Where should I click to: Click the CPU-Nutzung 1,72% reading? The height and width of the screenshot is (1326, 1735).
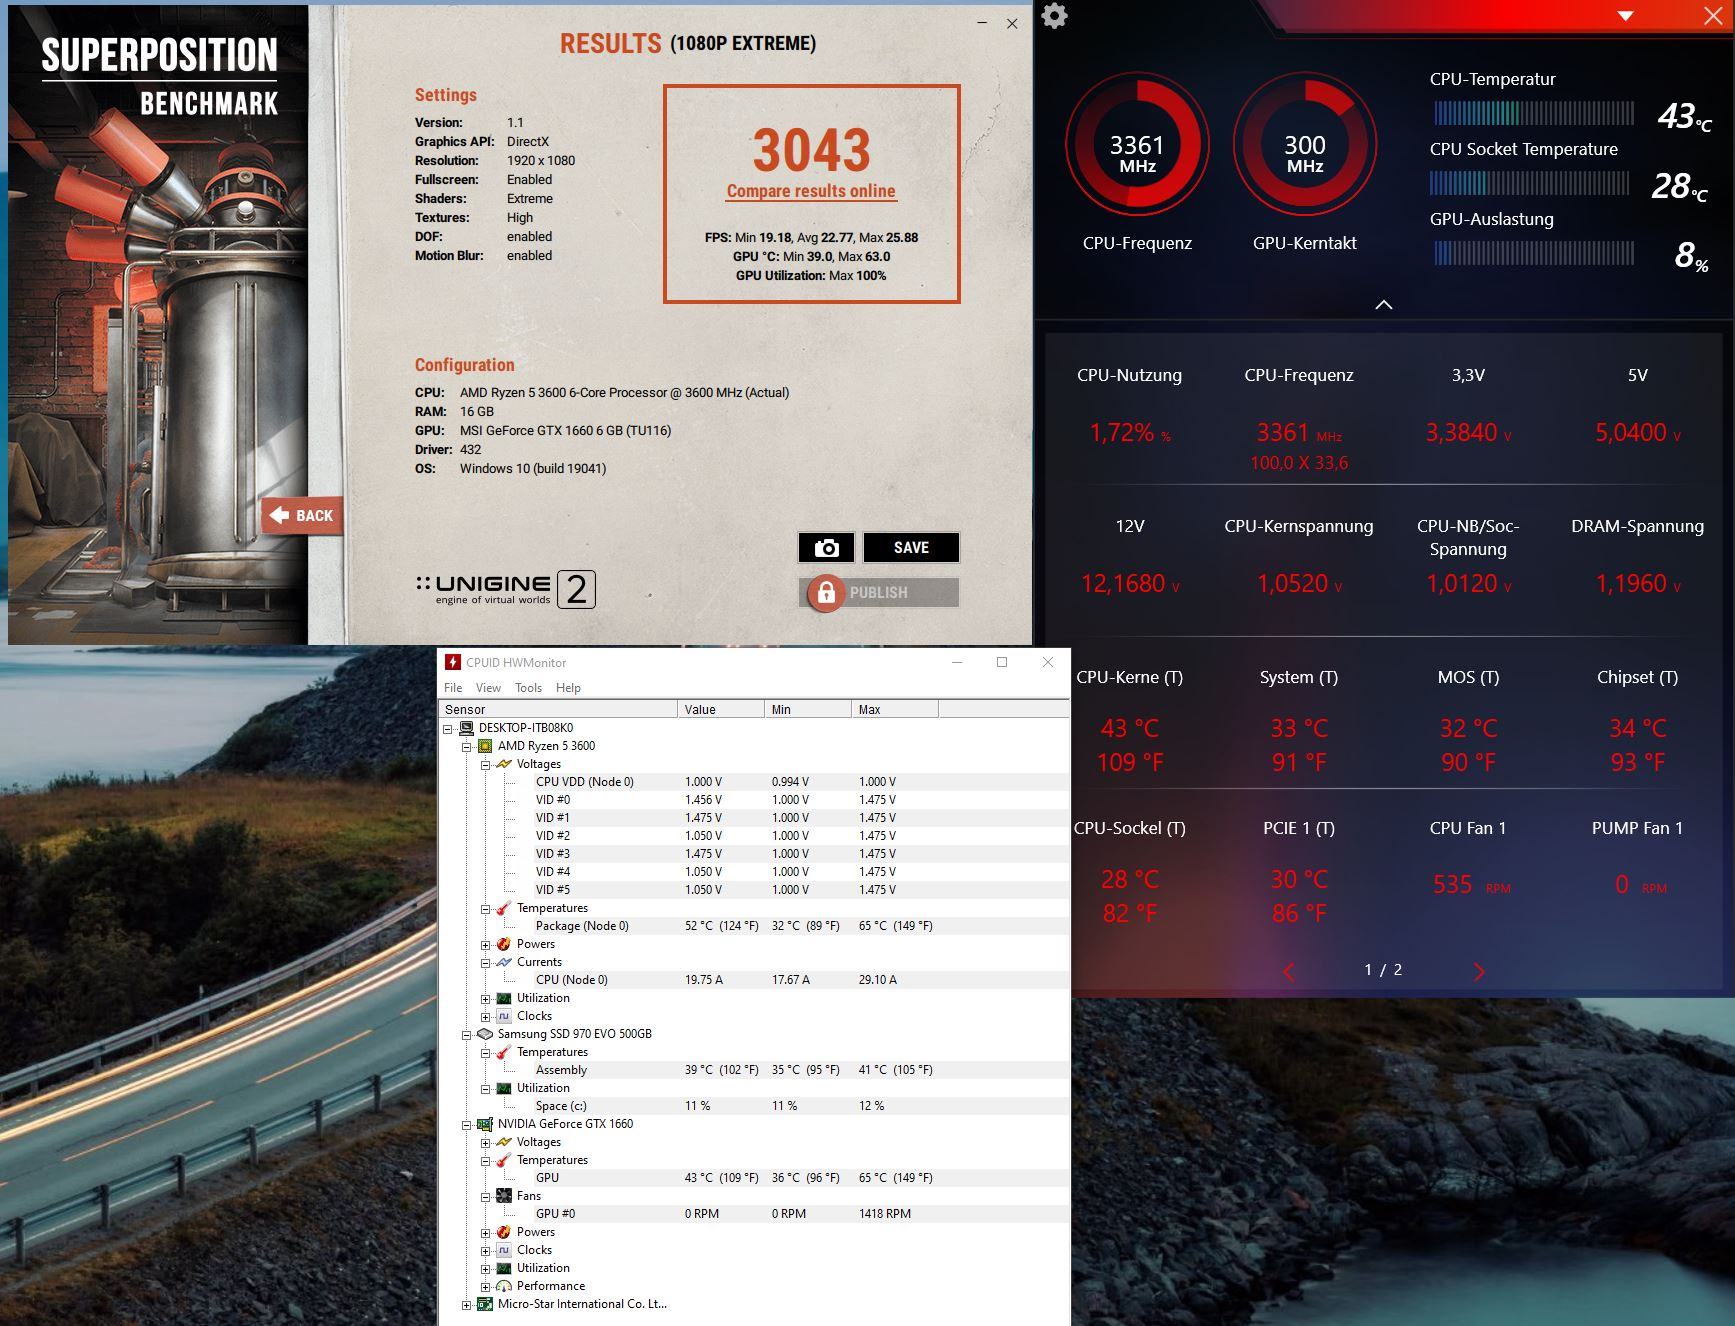1129,433
